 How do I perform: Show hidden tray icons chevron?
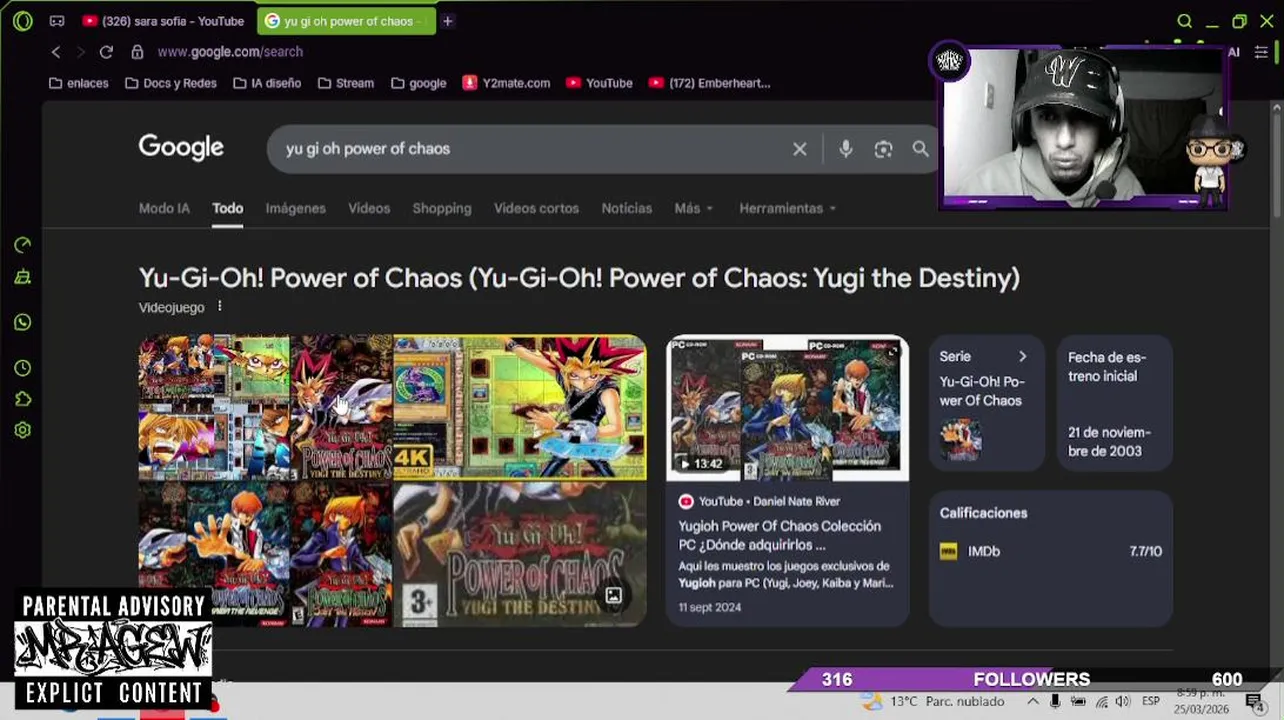tap(1031, 702)
